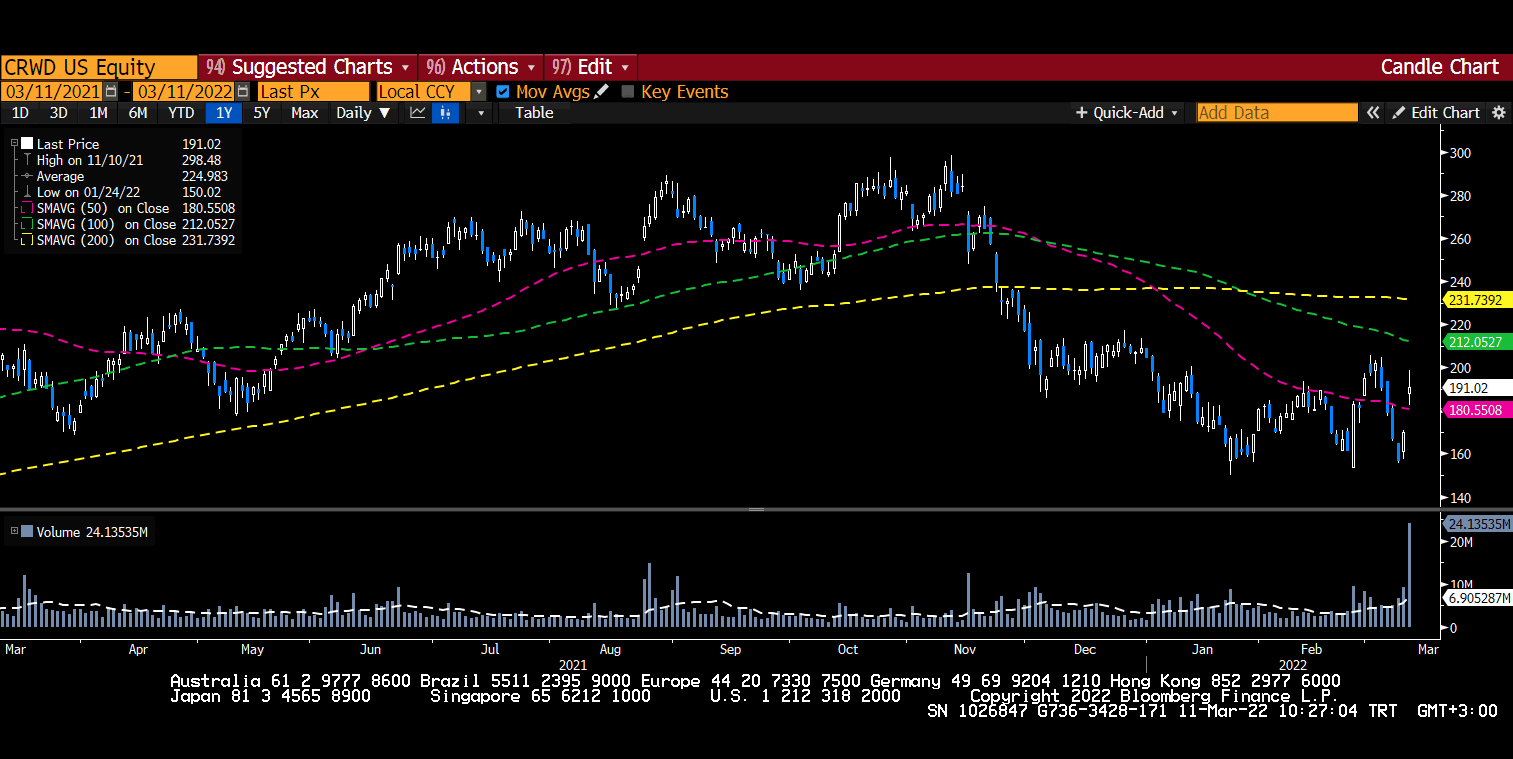Viewport: 1513px width, 759px height.
Task: Open the end date calendar picker
Action: click(x=243, y=91)
